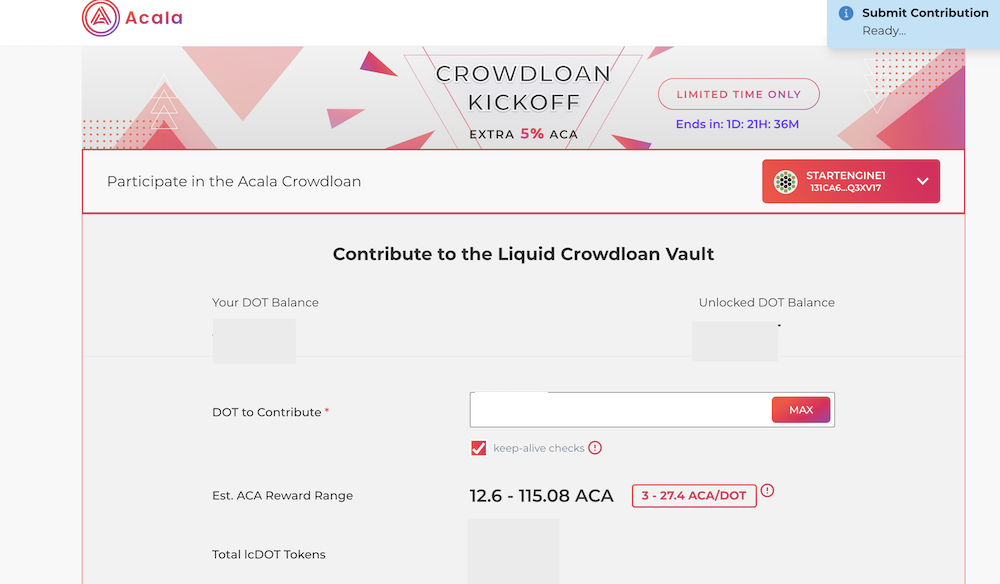
Task: Click the 3 - 27.4 ACA/DOT badge
Action: click(694, 496)
